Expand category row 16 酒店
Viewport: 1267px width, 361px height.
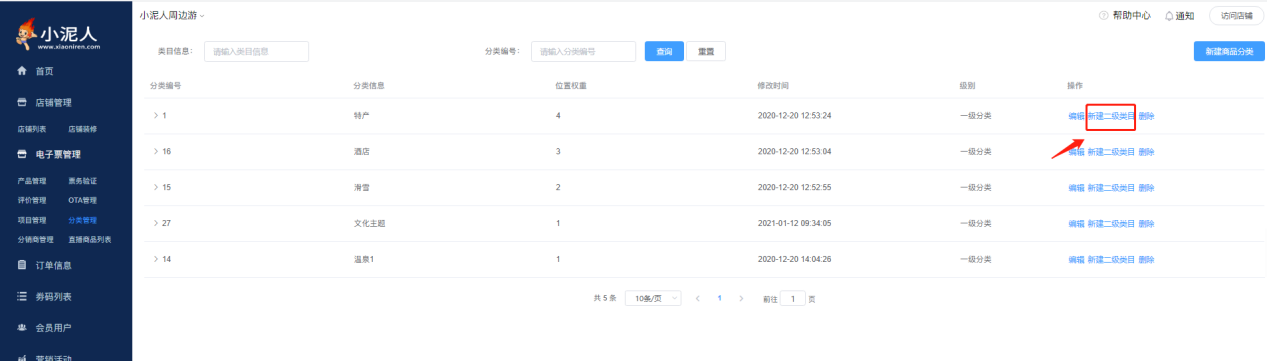click(x=155, y=152)
